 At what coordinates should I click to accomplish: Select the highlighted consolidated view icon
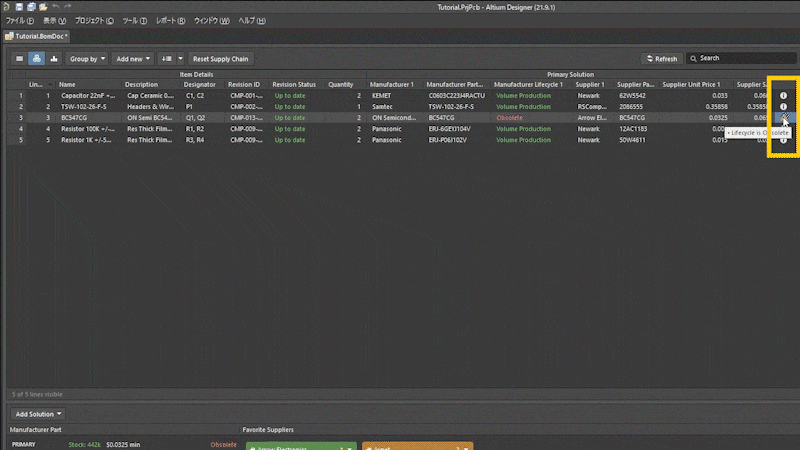pos(37,59)
